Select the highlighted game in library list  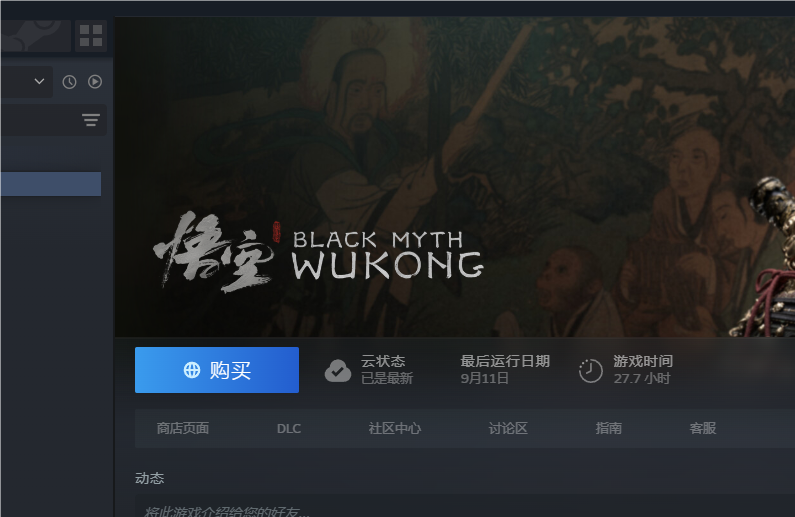coord(50,184)
